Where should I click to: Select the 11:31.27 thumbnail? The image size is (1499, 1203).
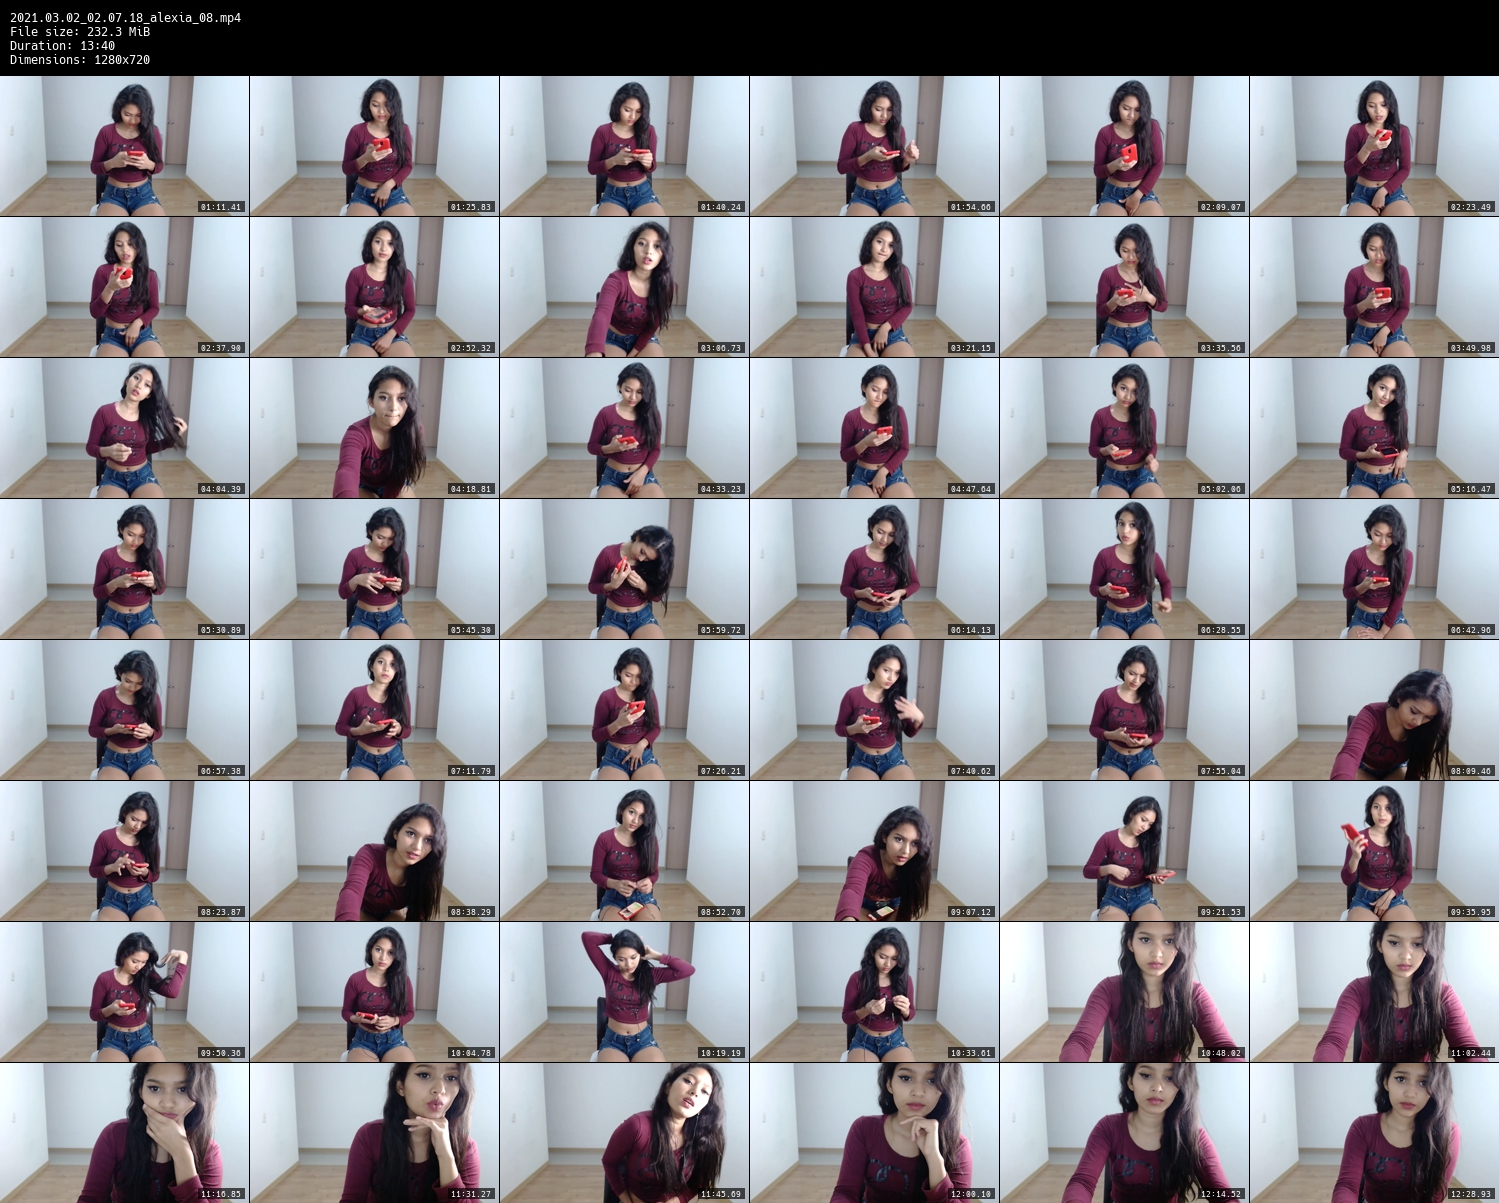[374, 1133]
